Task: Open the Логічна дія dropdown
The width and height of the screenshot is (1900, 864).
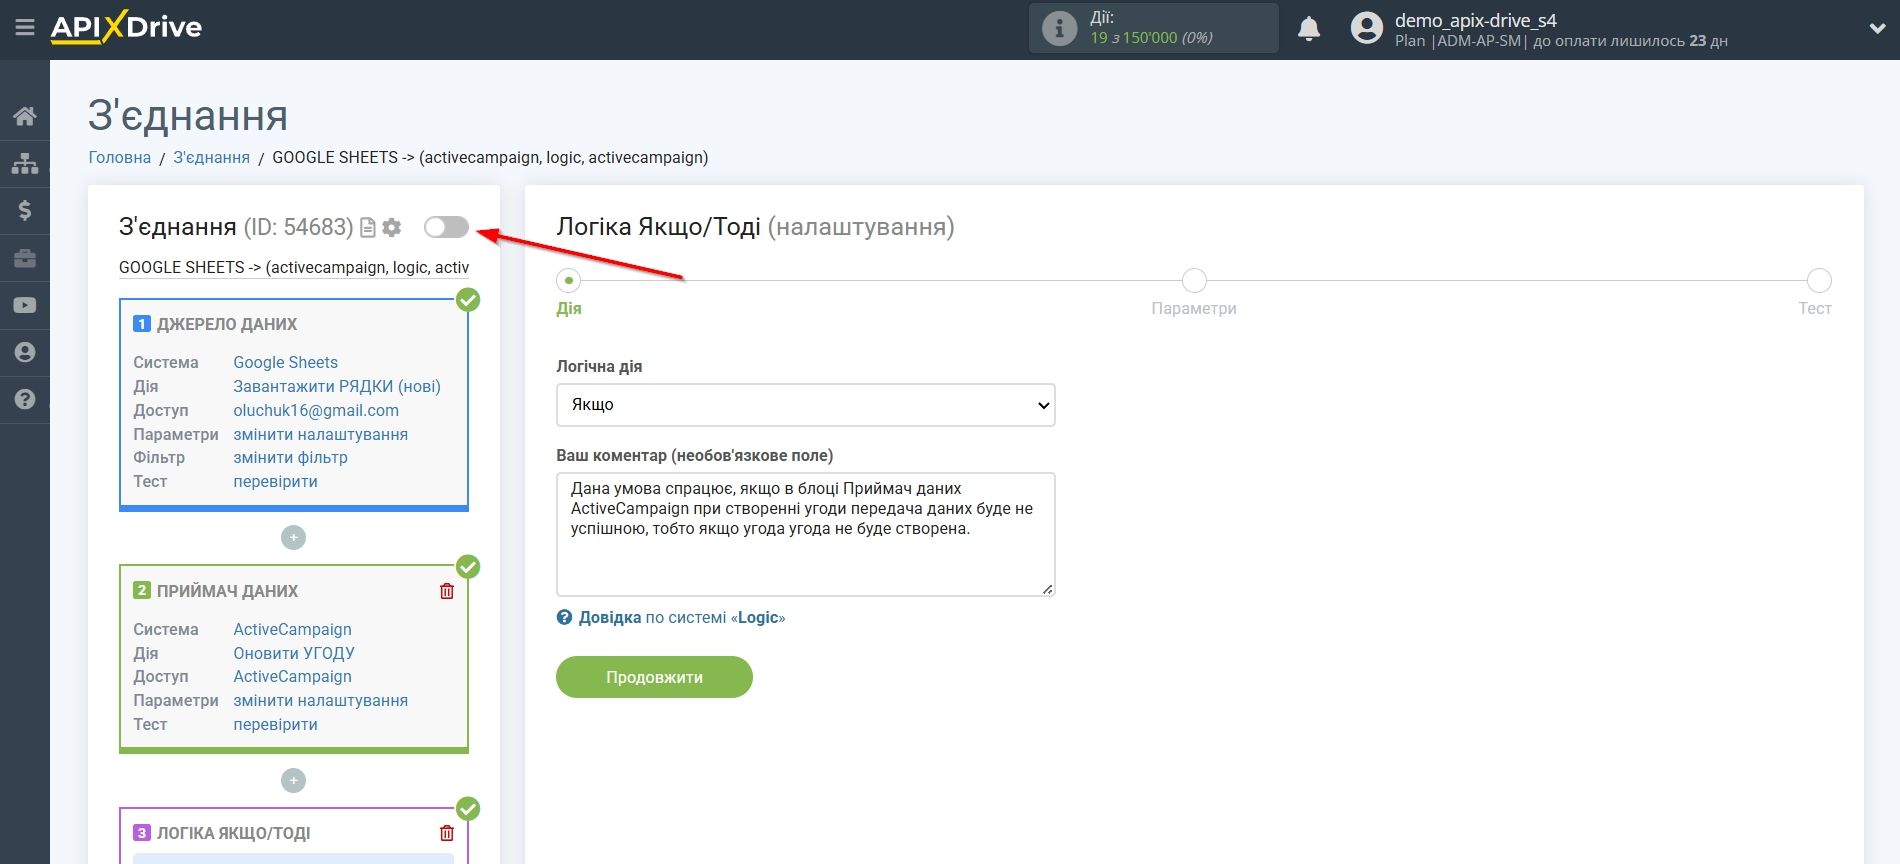Action: [x=806, y=405]
